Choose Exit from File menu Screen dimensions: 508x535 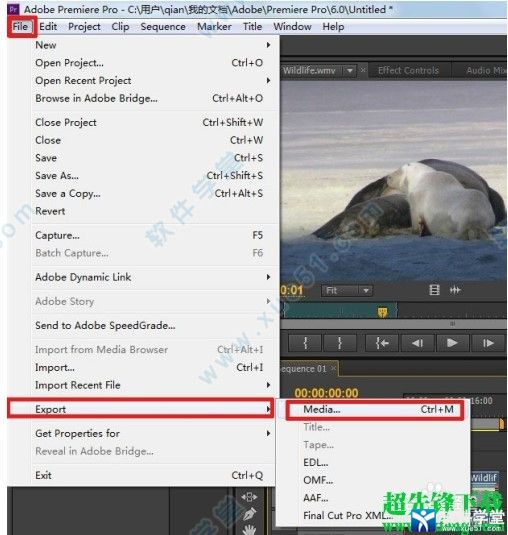click(153, 475)
